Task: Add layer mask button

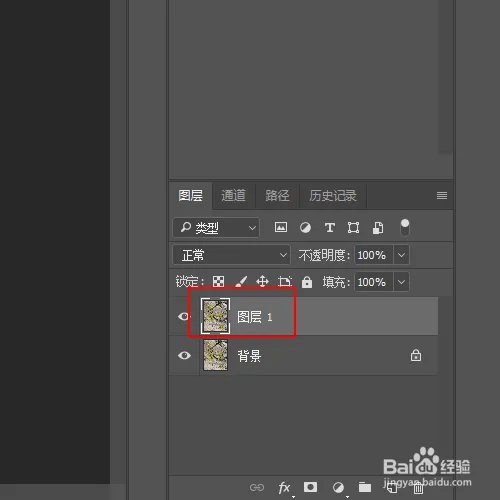Action: coord(310,487)
